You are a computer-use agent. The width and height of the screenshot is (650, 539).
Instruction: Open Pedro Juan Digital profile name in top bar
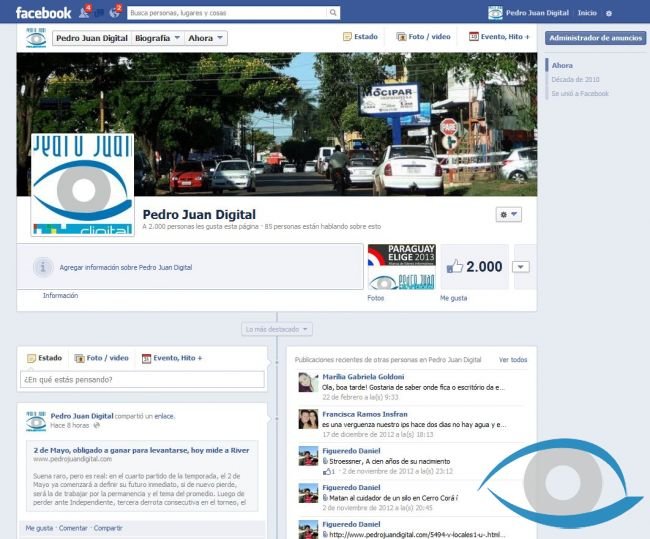pyautogui.click(x=537, y=13)
